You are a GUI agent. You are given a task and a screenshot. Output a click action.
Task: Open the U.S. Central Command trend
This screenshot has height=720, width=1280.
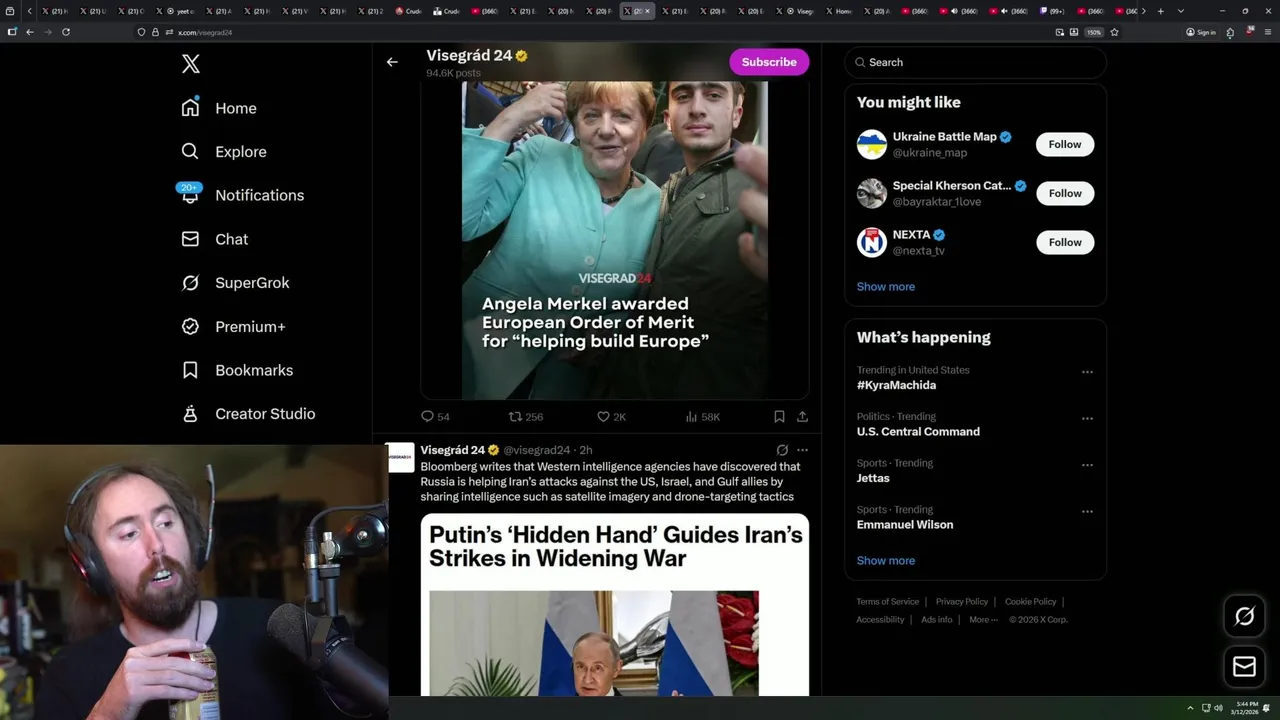click(x=918, y=432)
